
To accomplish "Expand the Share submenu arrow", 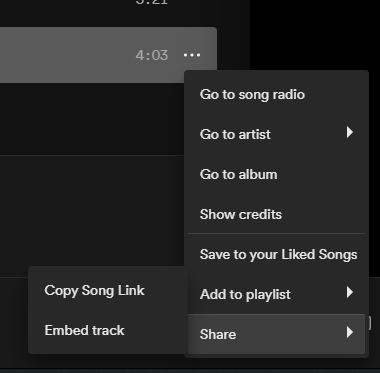I will coord(349,332).
